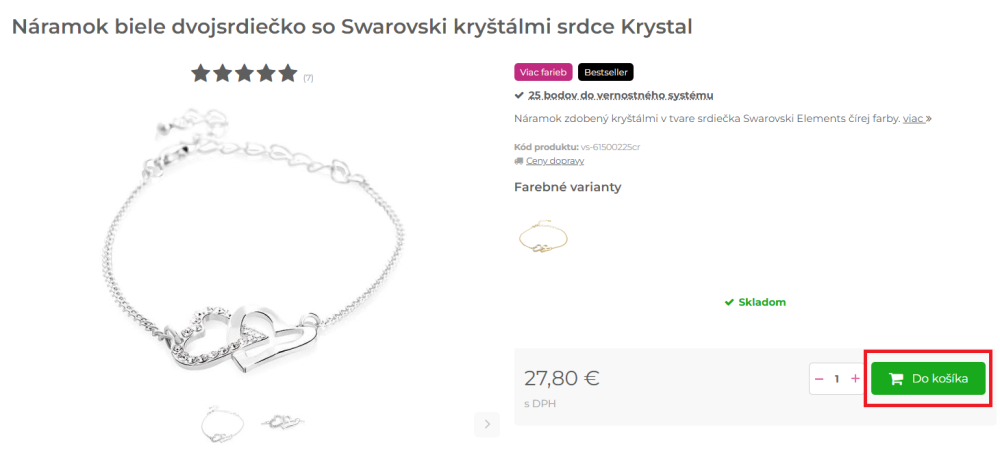Click the Viac farieb badge
Screen dimensions: 1000x449
tap(543, 72)
